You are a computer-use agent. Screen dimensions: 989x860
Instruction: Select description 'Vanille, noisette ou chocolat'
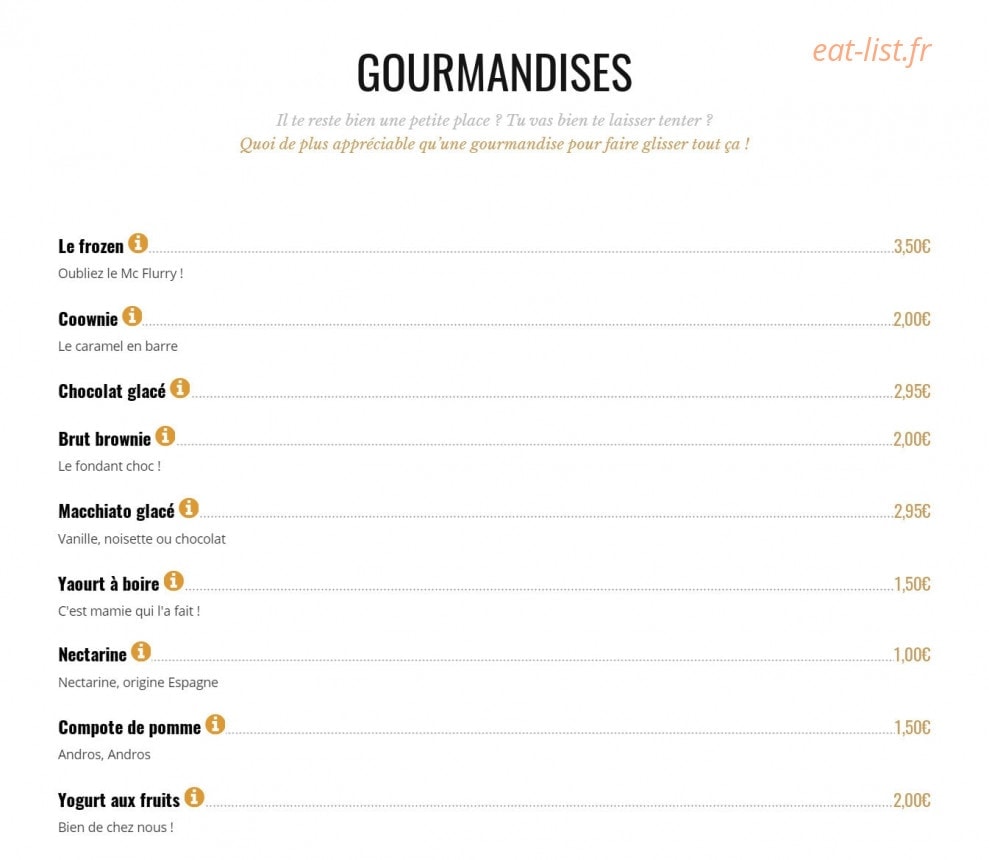click(141, 539)
